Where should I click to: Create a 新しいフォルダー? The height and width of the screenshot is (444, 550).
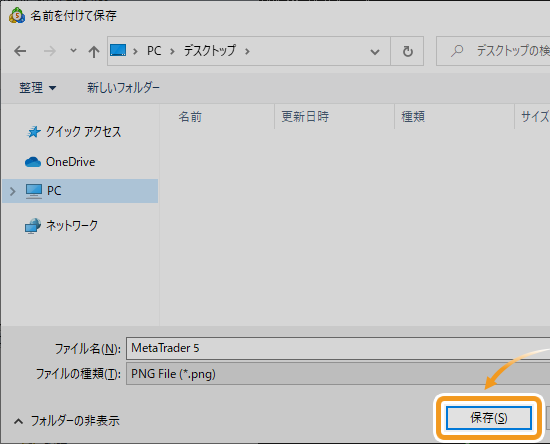tap(123, 88)
